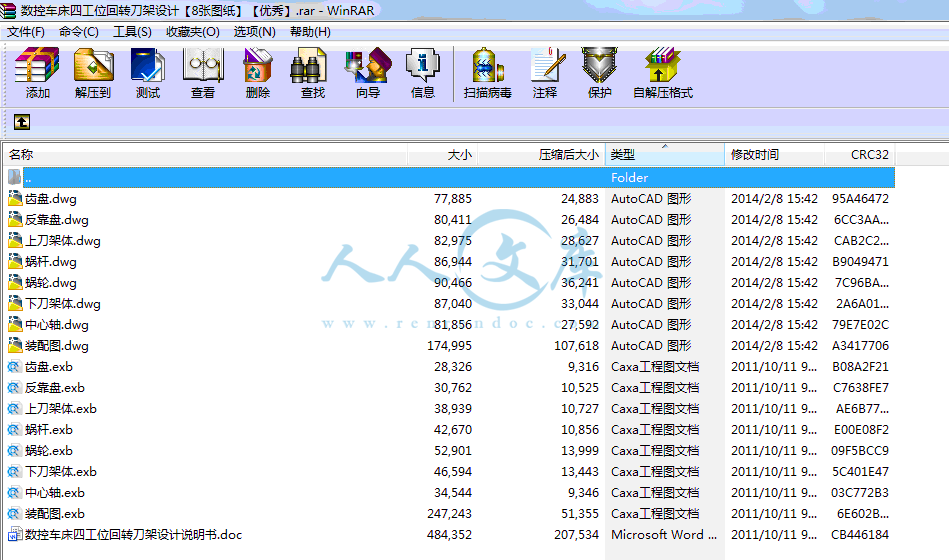
Task: Click the 蜗轮.dwg file icon
Action: click(15, 282)
